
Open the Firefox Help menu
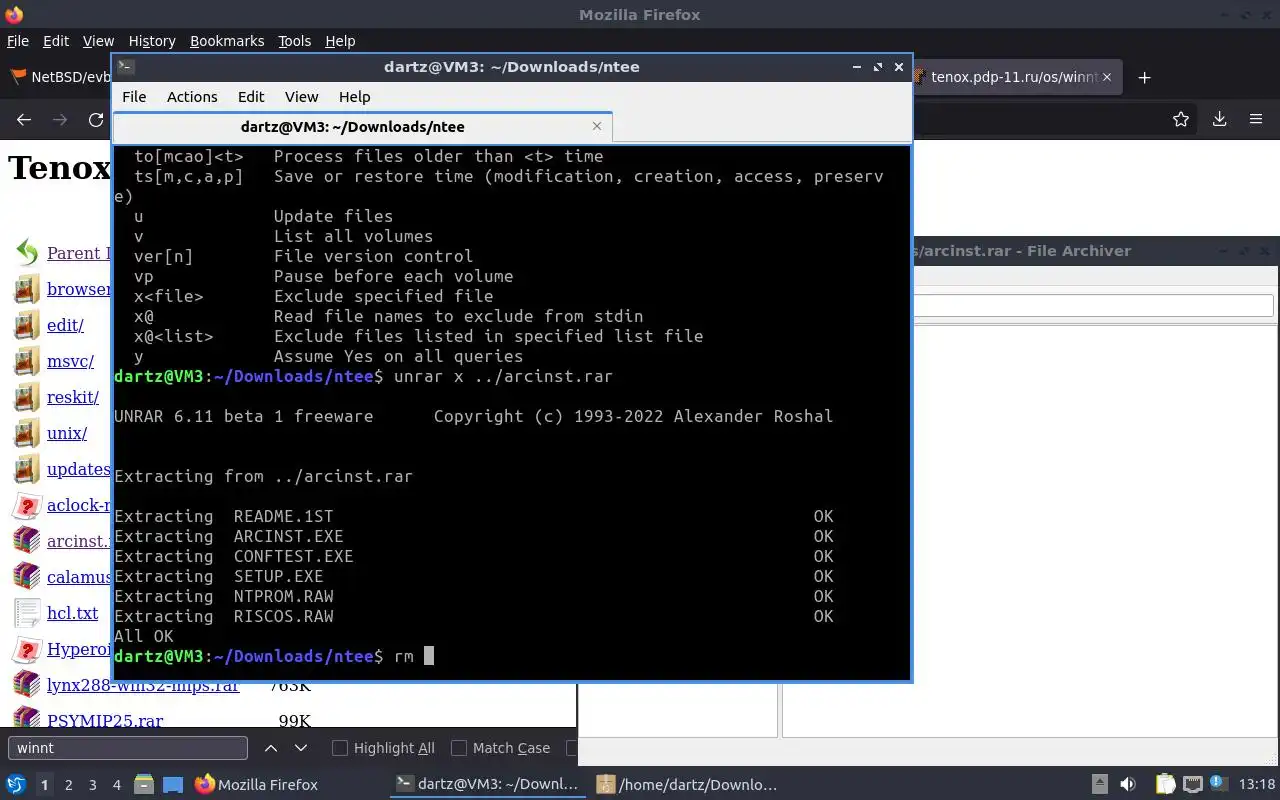coord(340,41)
